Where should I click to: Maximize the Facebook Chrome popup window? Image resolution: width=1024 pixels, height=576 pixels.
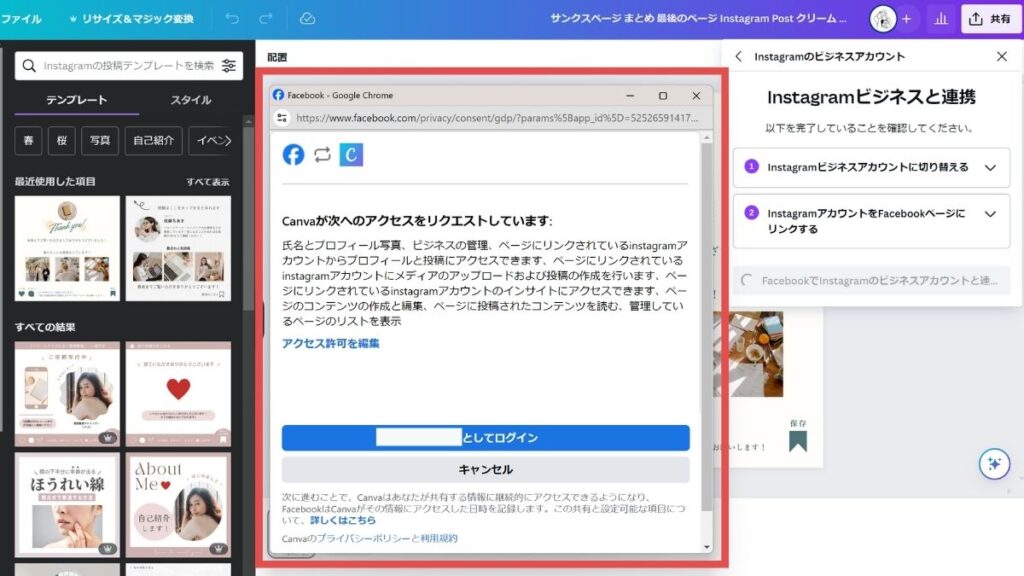pyautogui.click(x=663, y=95)
